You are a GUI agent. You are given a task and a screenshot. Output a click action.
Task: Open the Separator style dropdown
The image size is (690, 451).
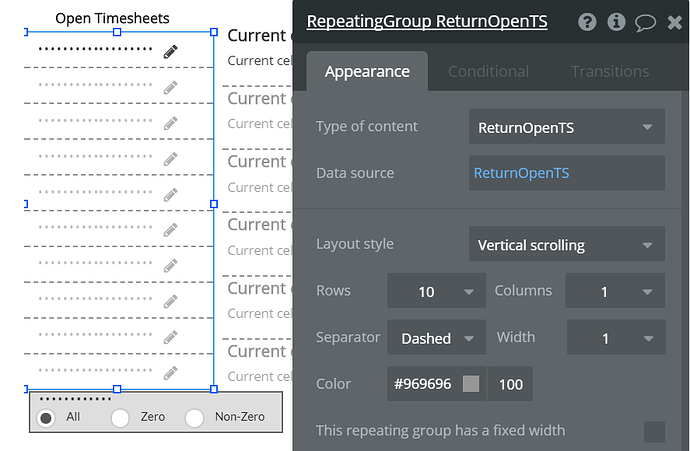click(x=436, y=338)
